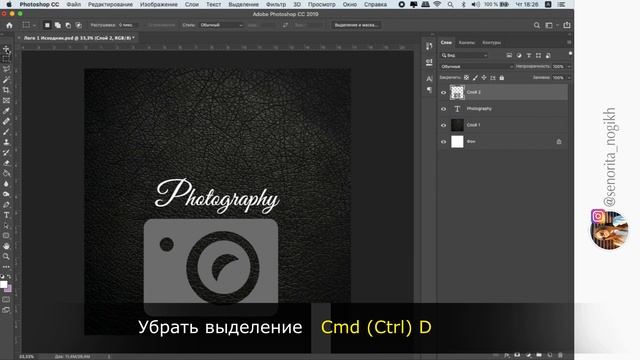Enable New selection mode in options bar
Screen dimensions: 640x360
(x=47, y=25)
